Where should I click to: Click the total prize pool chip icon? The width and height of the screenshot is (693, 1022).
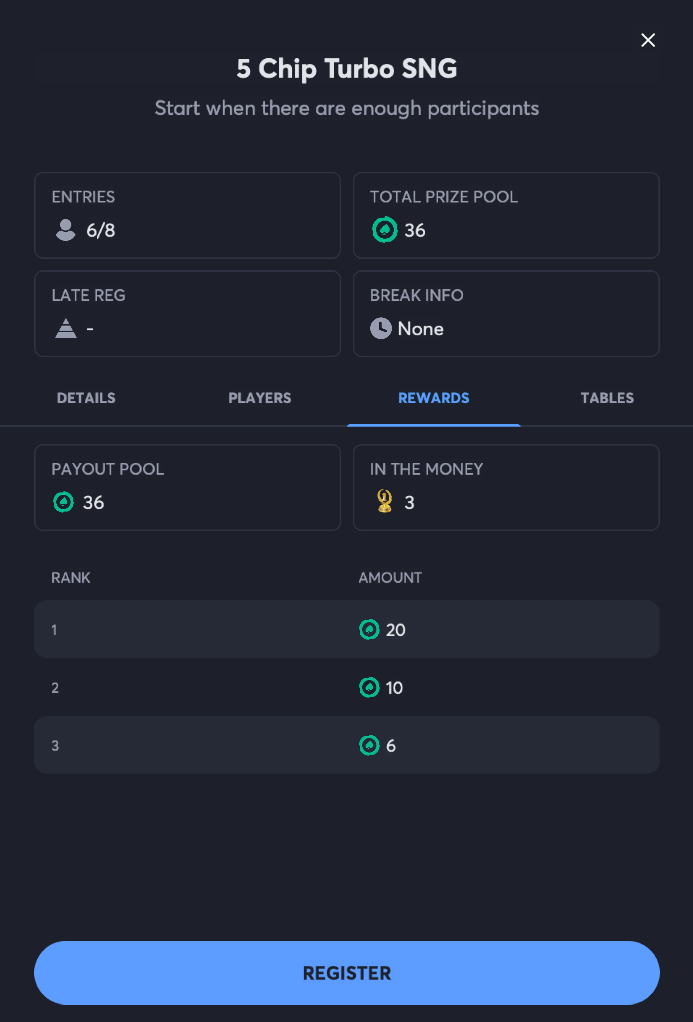(x=384, y=230)
